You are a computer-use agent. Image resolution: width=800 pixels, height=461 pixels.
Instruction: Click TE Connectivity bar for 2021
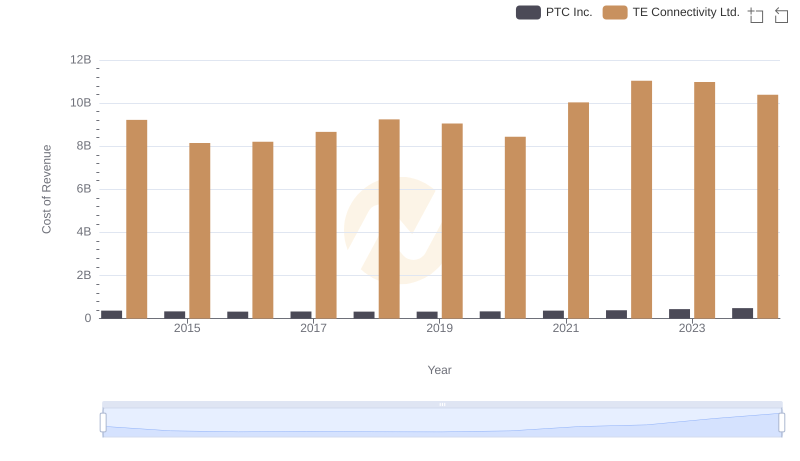(579, 210)
